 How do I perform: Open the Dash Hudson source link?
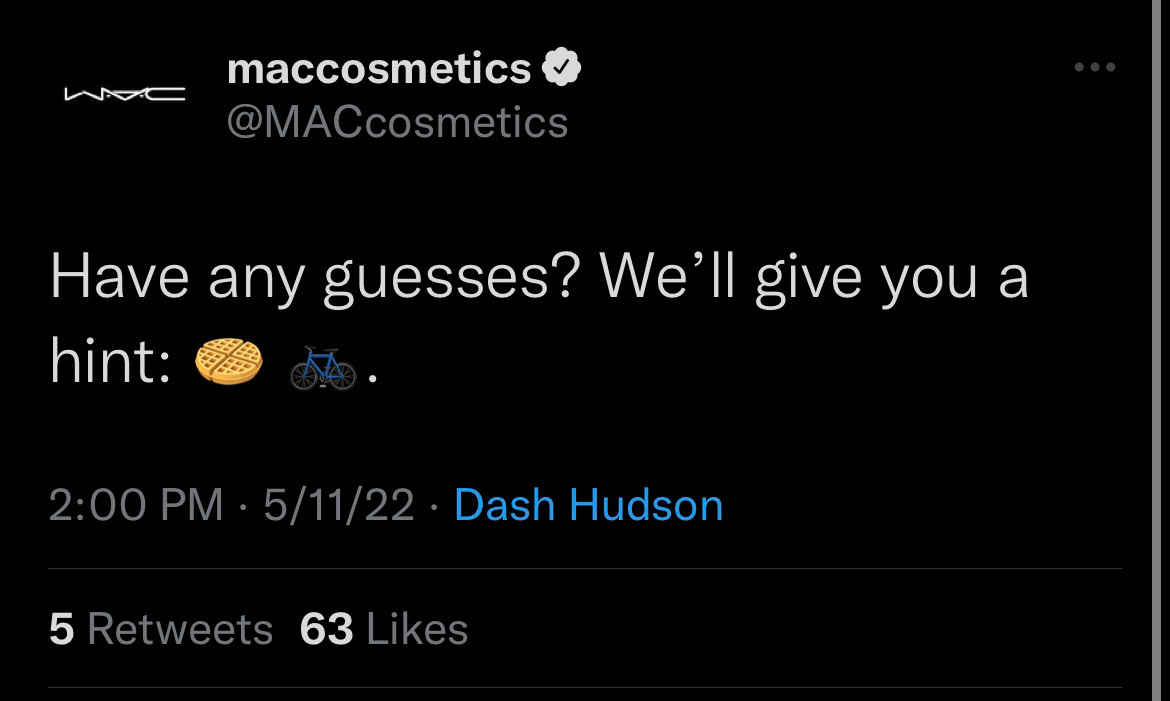tap(588, 505)
